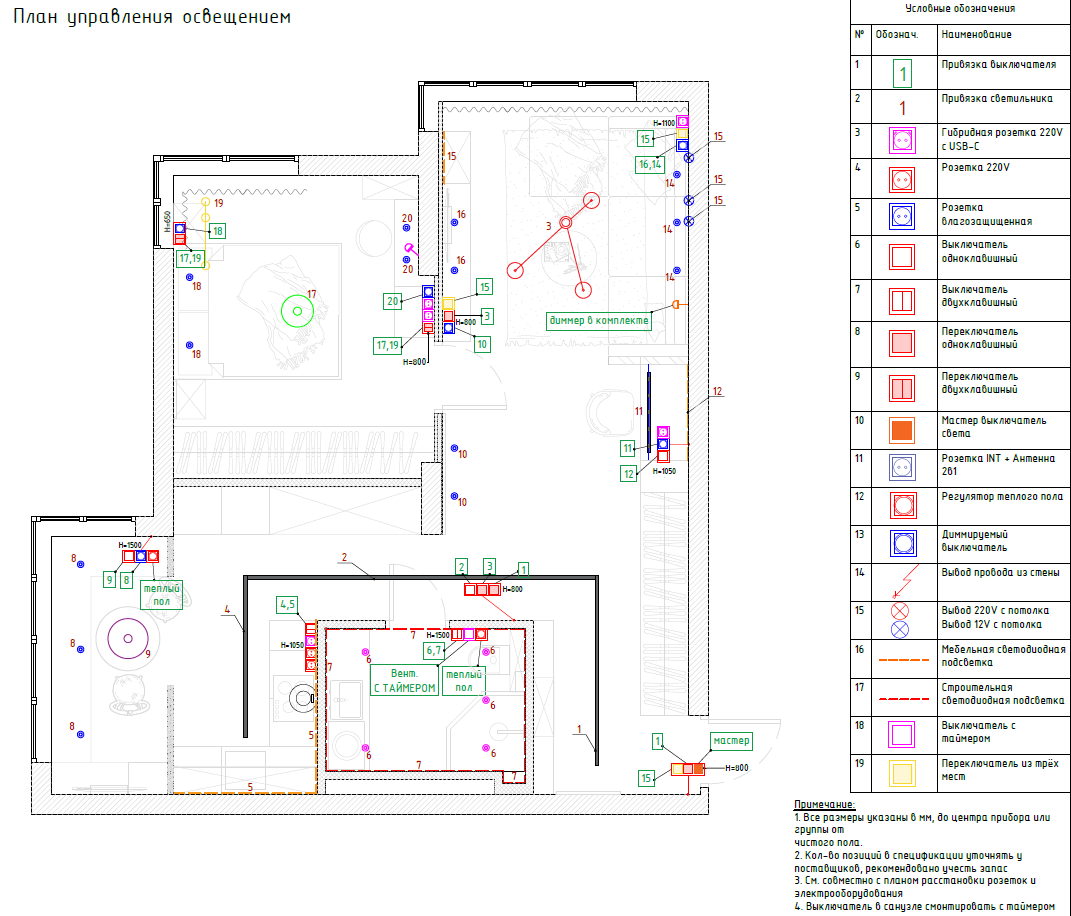Click the single-key switch legend symbol

click(902, 258)
